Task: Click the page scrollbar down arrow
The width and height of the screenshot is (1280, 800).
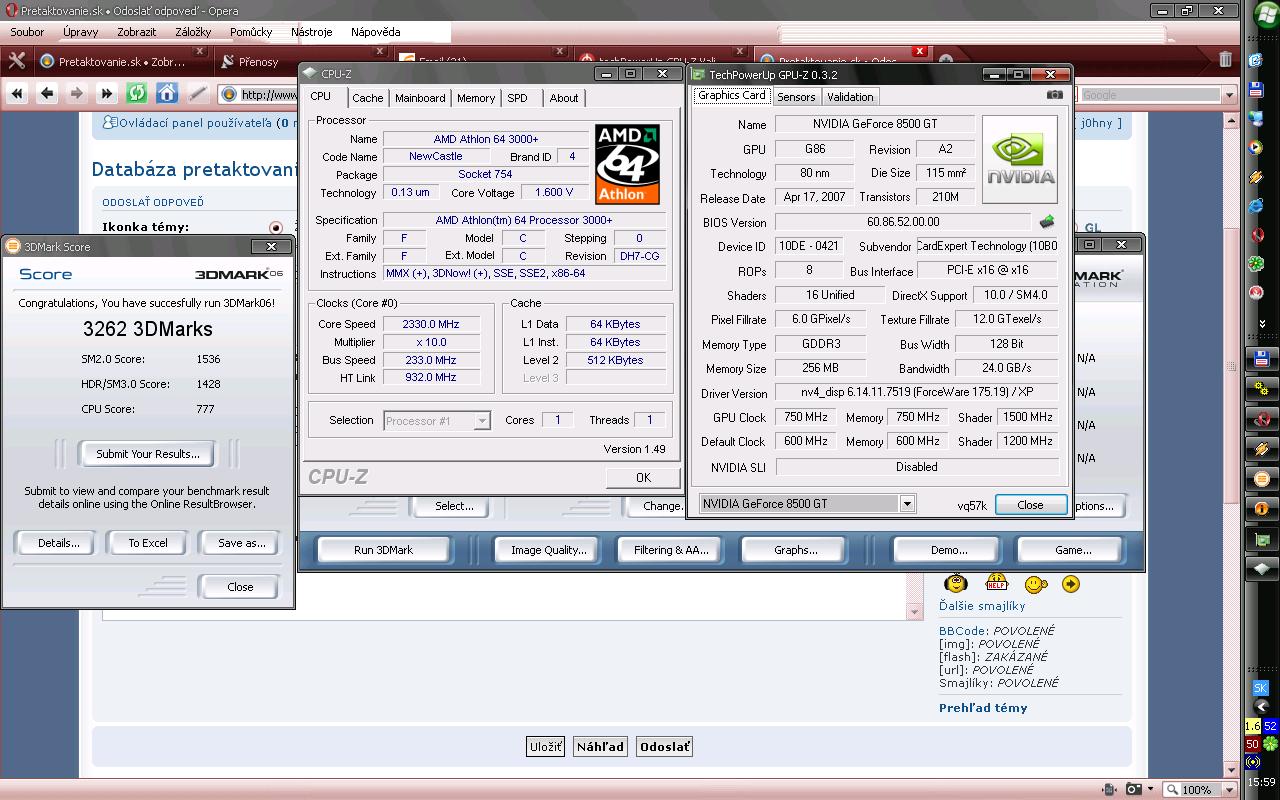Action: (1233, 770)
